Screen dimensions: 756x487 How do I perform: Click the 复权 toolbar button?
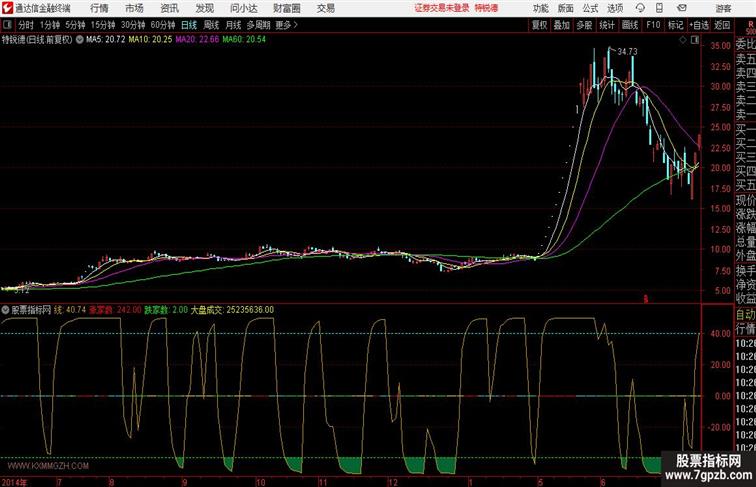point(540,25)
